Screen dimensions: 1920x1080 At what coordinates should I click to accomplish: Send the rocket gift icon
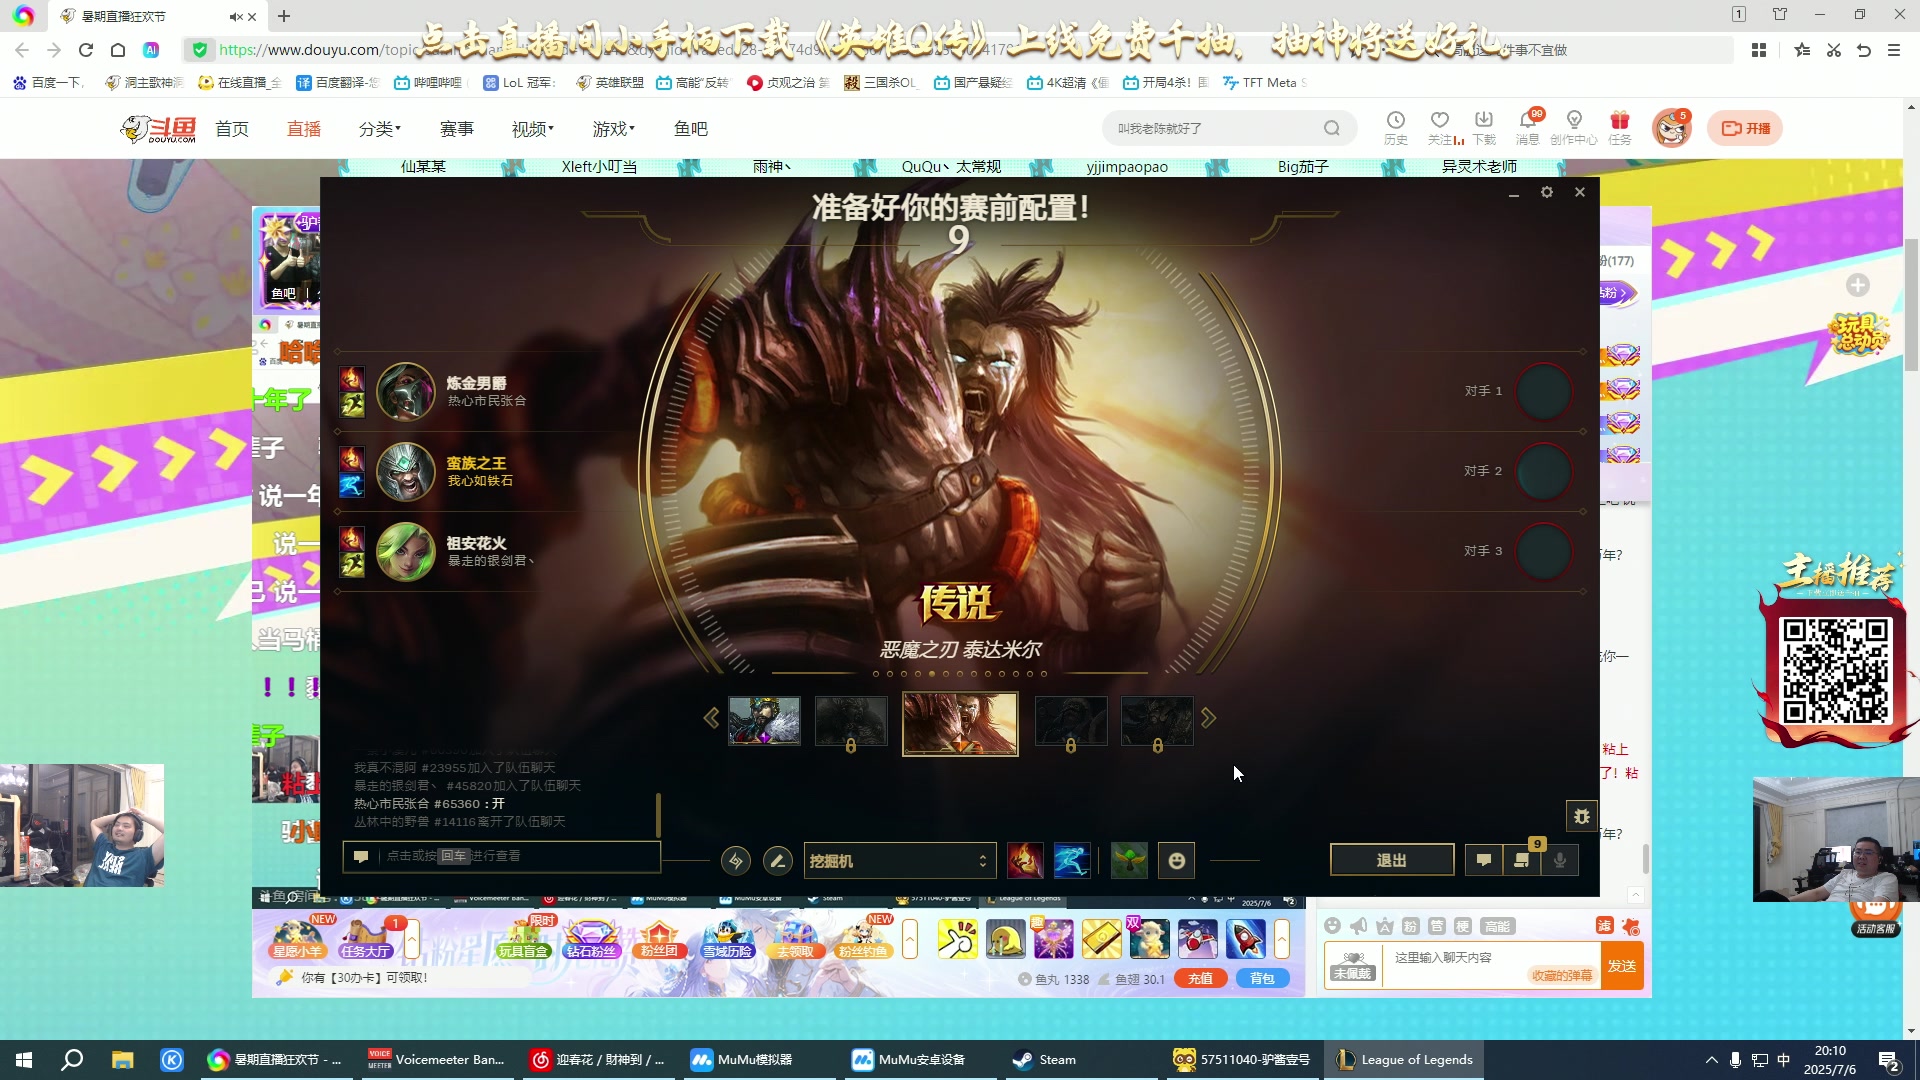click(x=1246, y=939)
